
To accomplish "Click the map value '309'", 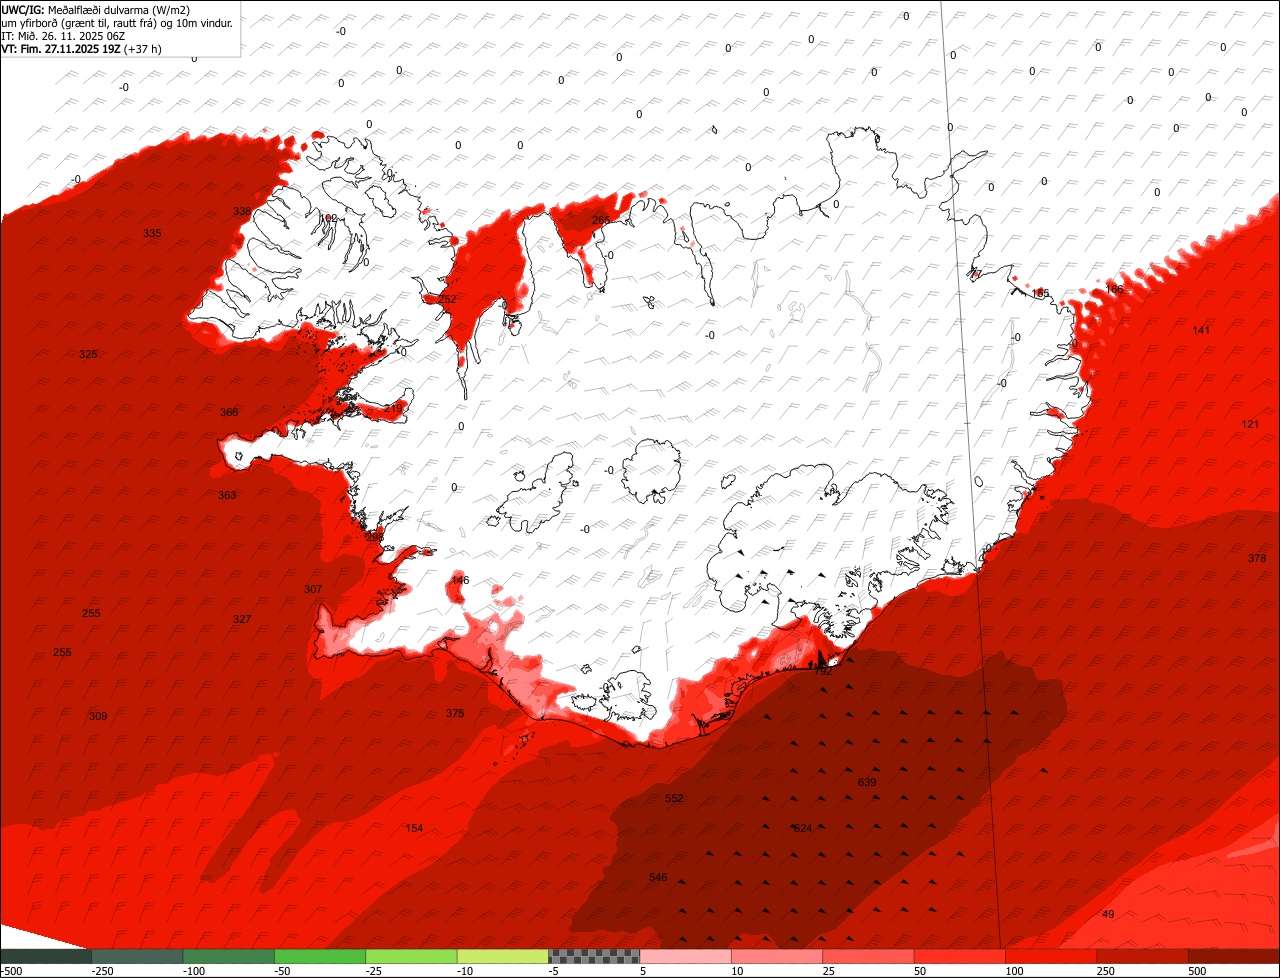I will pos(98,716).
